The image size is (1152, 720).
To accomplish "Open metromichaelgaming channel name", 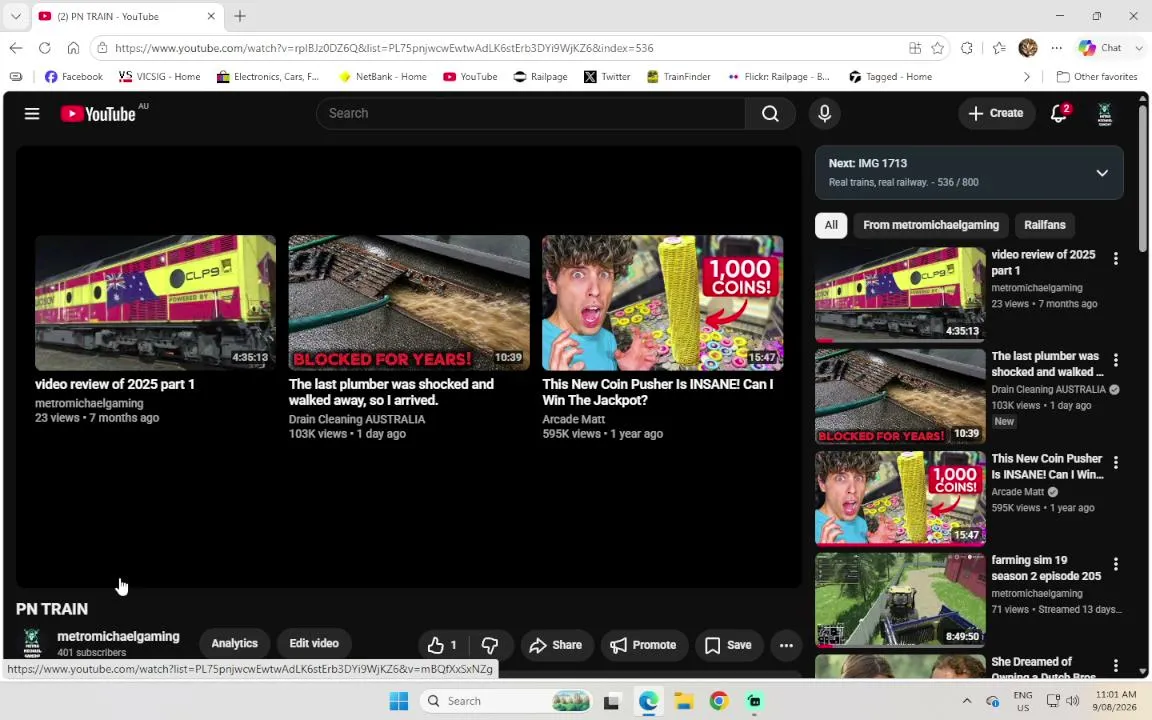I will [x=118, y=636].
